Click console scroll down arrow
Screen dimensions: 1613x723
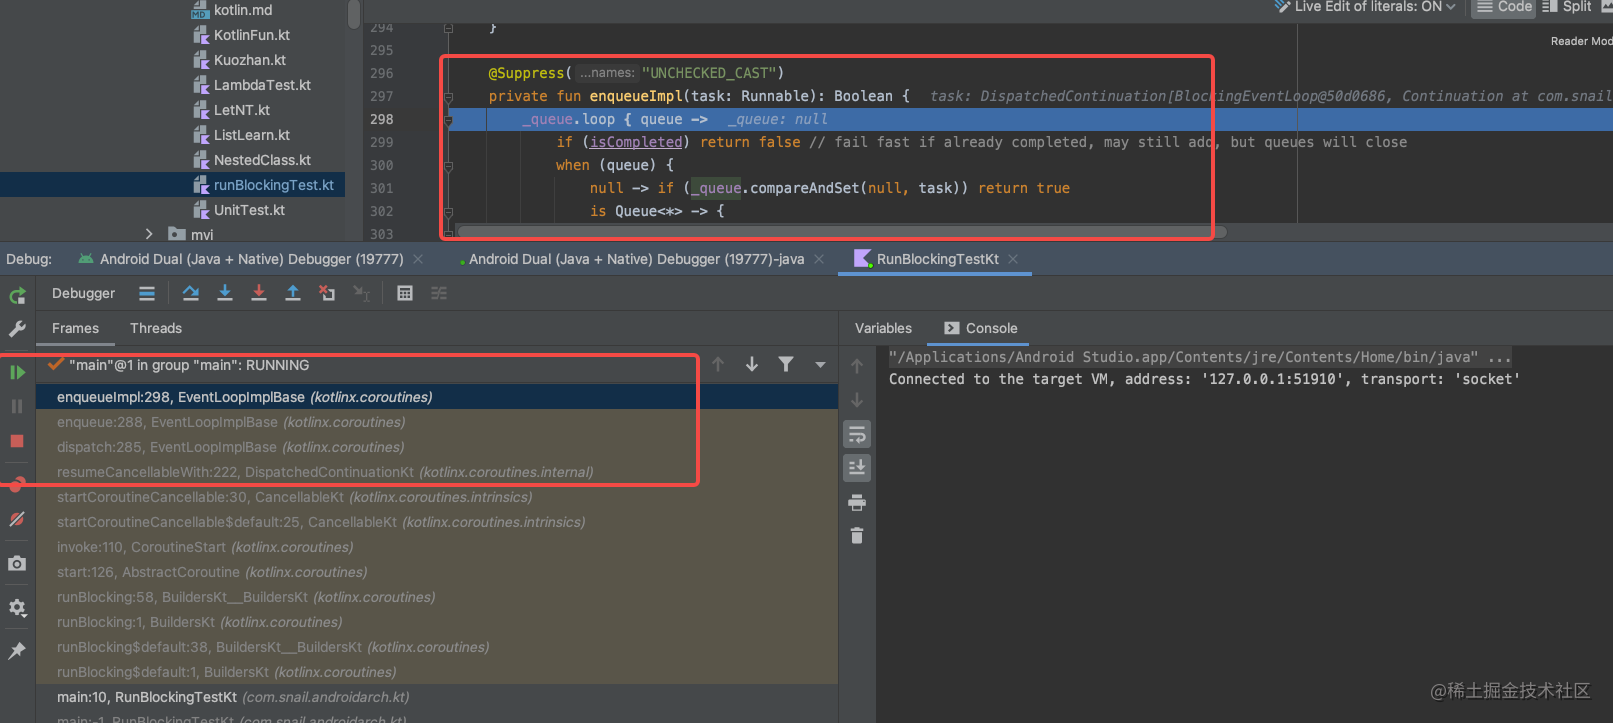click(x=857, y=400)
